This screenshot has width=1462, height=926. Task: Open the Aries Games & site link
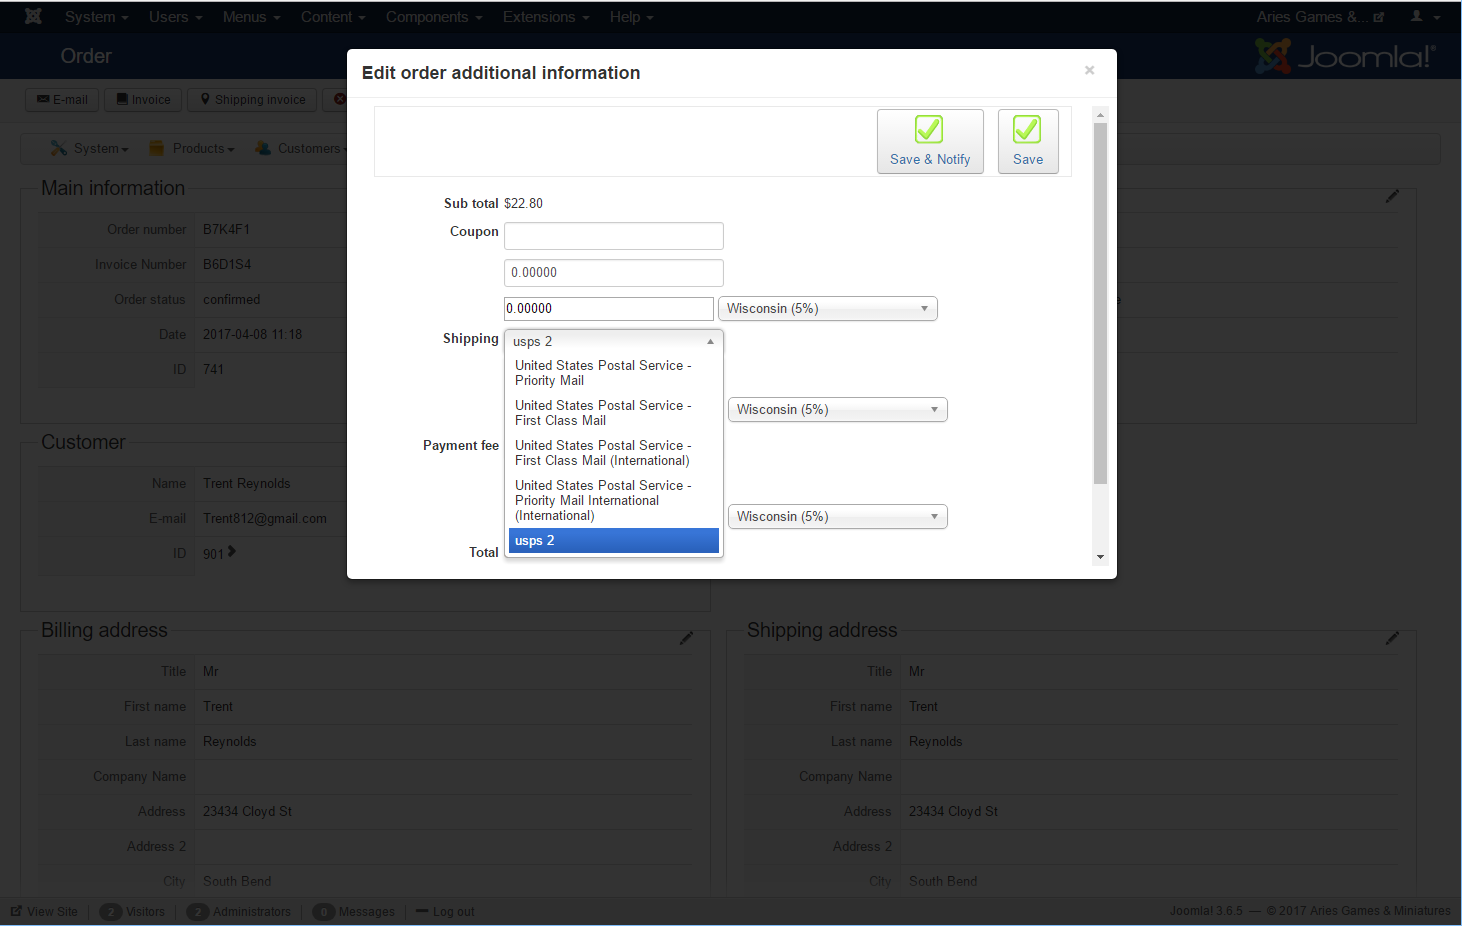tap(1320, 17)
